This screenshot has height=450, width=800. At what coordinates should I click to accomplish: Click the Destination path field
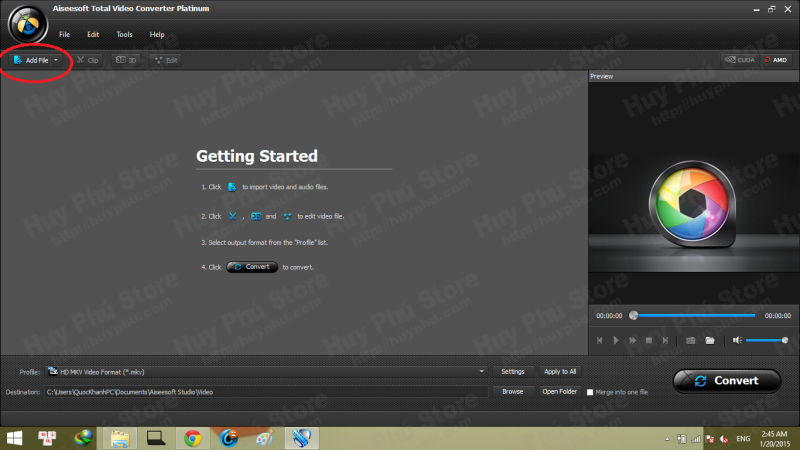pos(266,392)
